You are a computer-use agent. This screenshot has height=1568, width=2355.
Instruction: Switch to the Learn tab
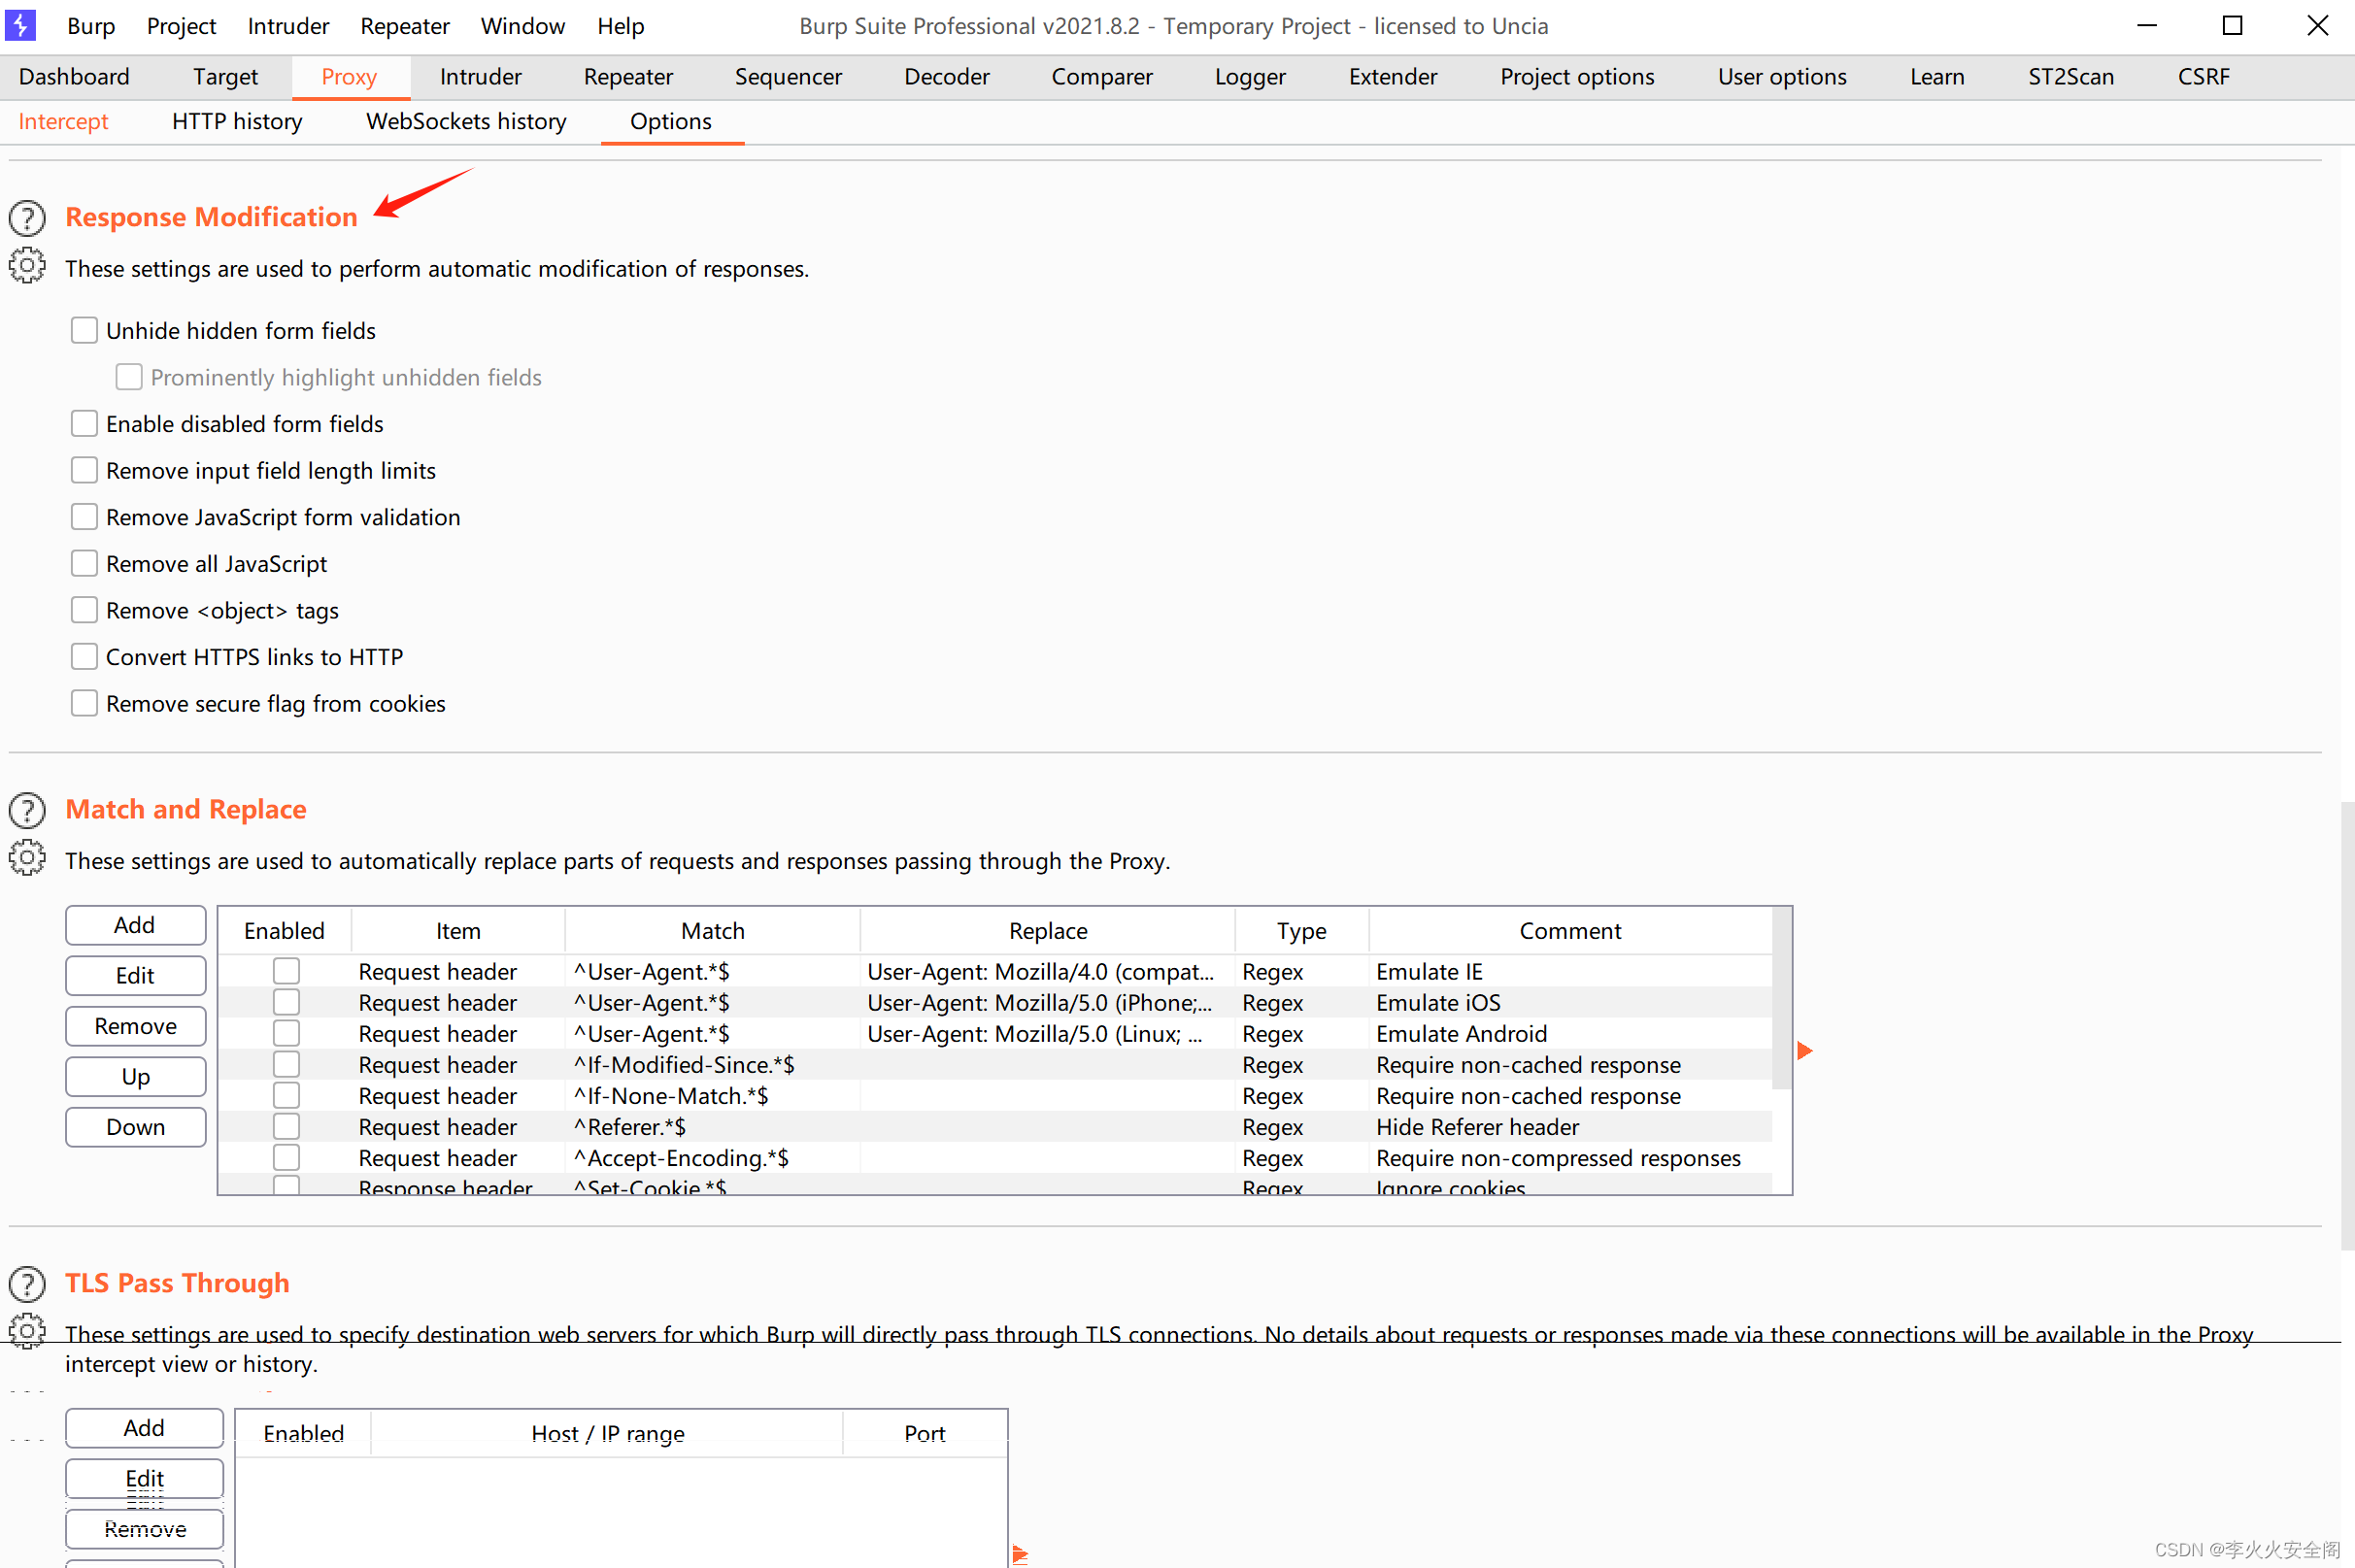(1937, 77)
